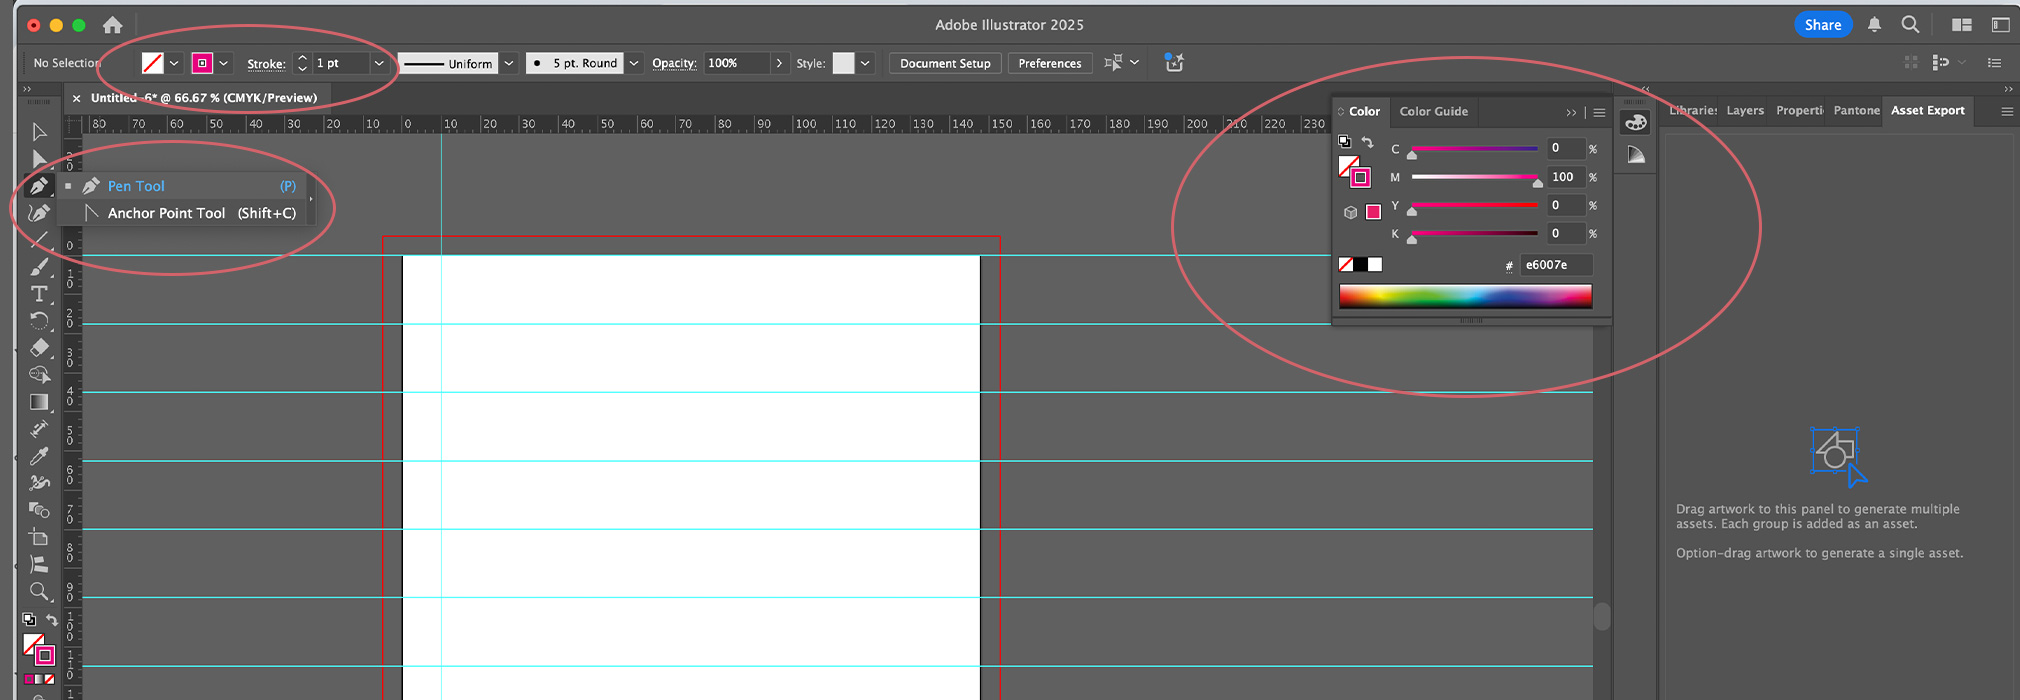Click the Share button

[x=1823, y=25]
